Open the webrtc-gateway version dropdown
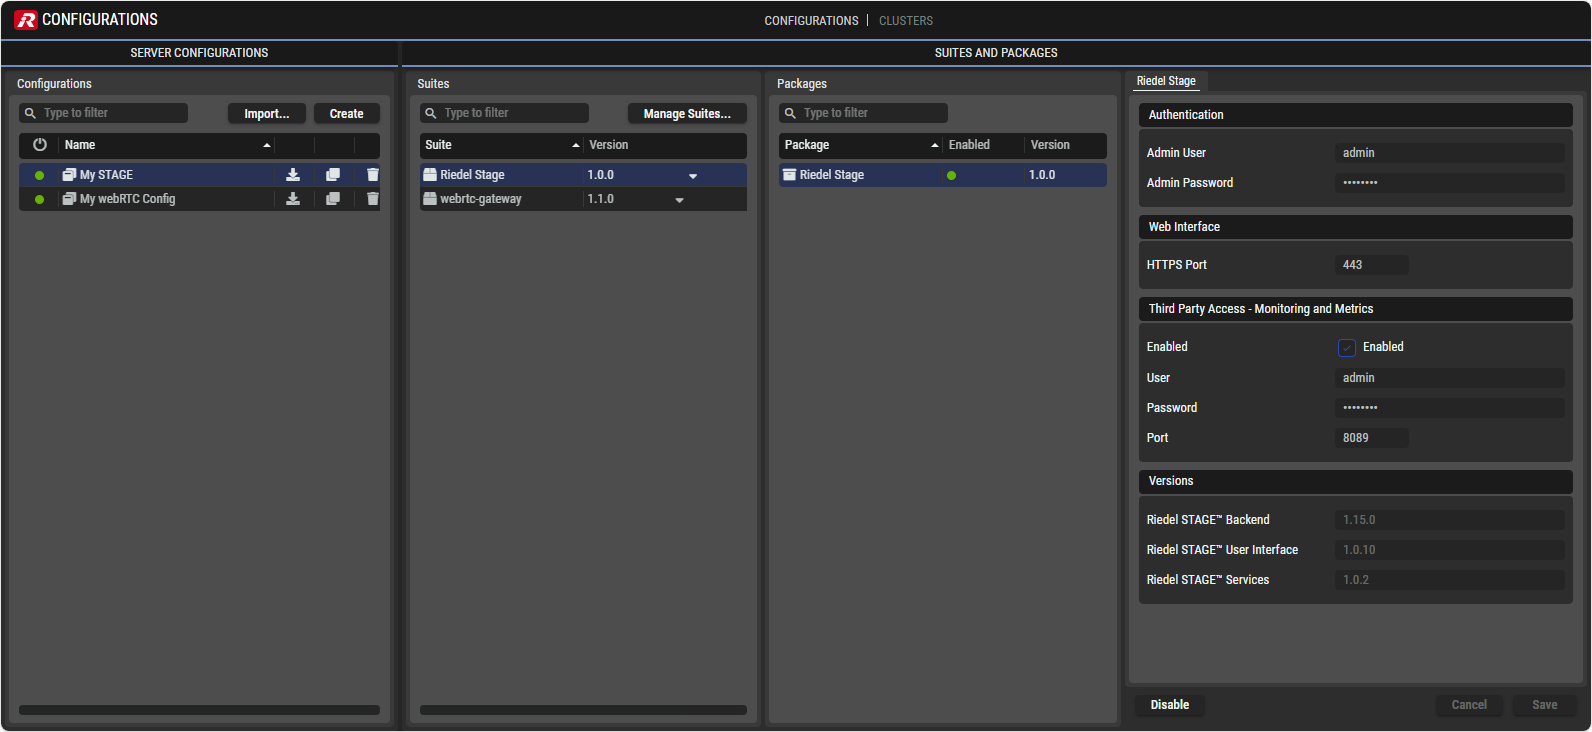 pyautogui.click(x=679, y=200)
